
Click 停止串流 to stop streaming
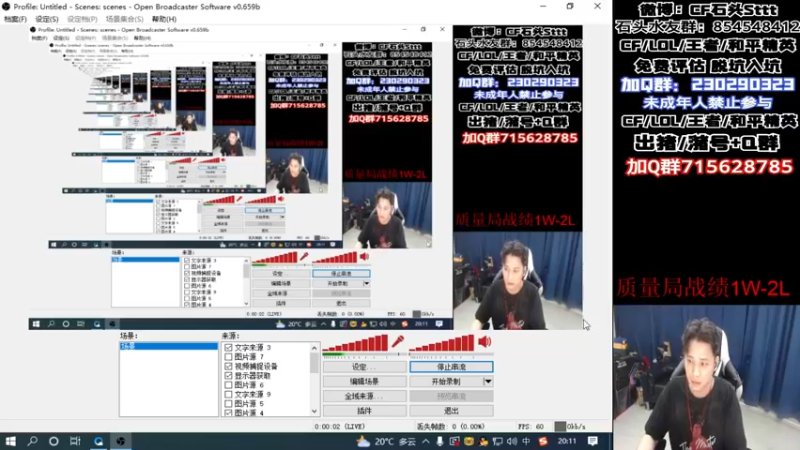[451, 367]
